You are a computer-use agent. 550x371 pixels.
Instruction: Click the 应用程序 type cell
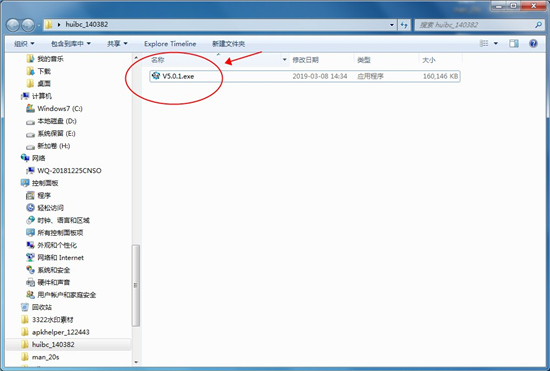point(370,76)
